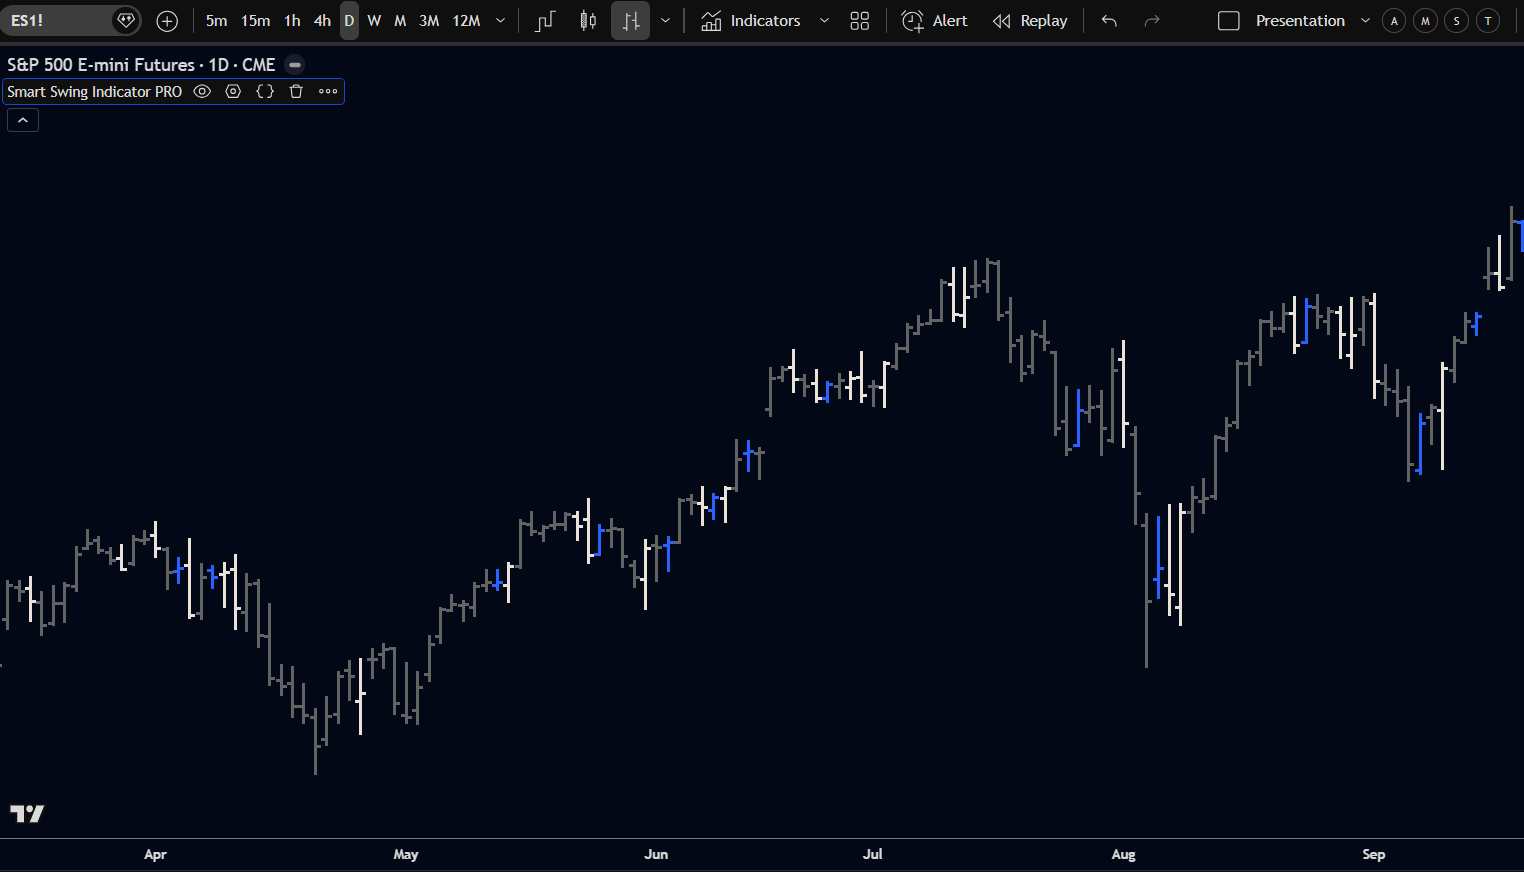The image size is (1524, 872).
Task: Undo the last chart action
Action: [1109, 21]
